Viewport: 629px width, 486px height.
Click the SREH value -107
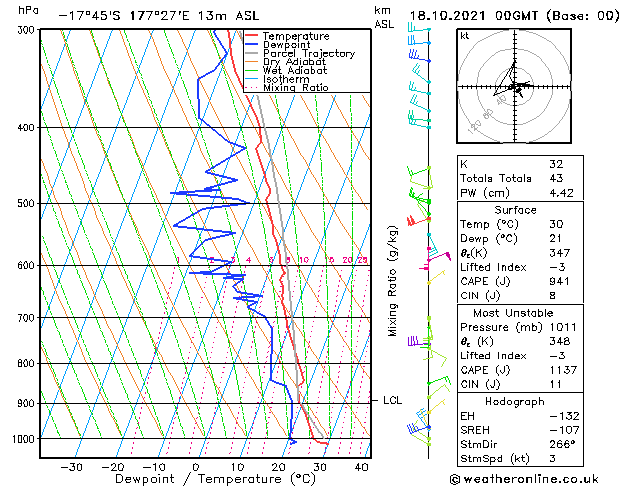click(x=565, y=430)
